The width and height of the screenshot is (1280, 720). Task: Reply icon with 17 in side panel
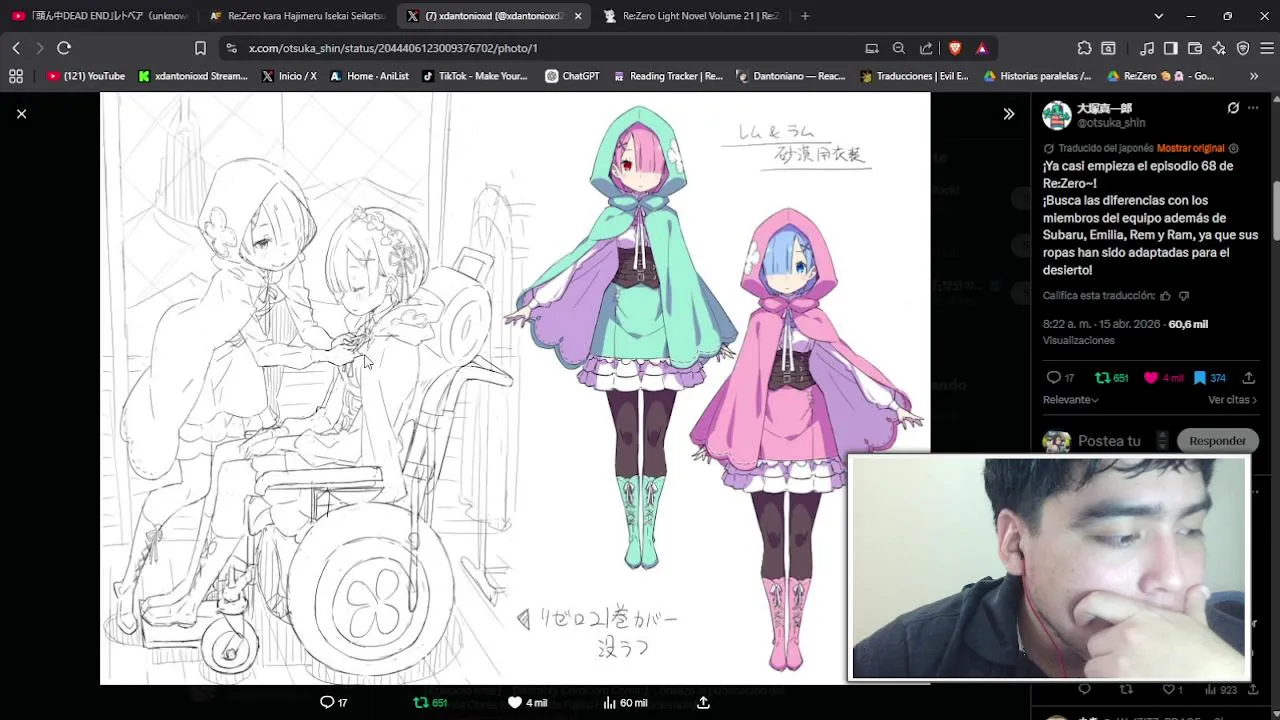(x=1060, y=378)
